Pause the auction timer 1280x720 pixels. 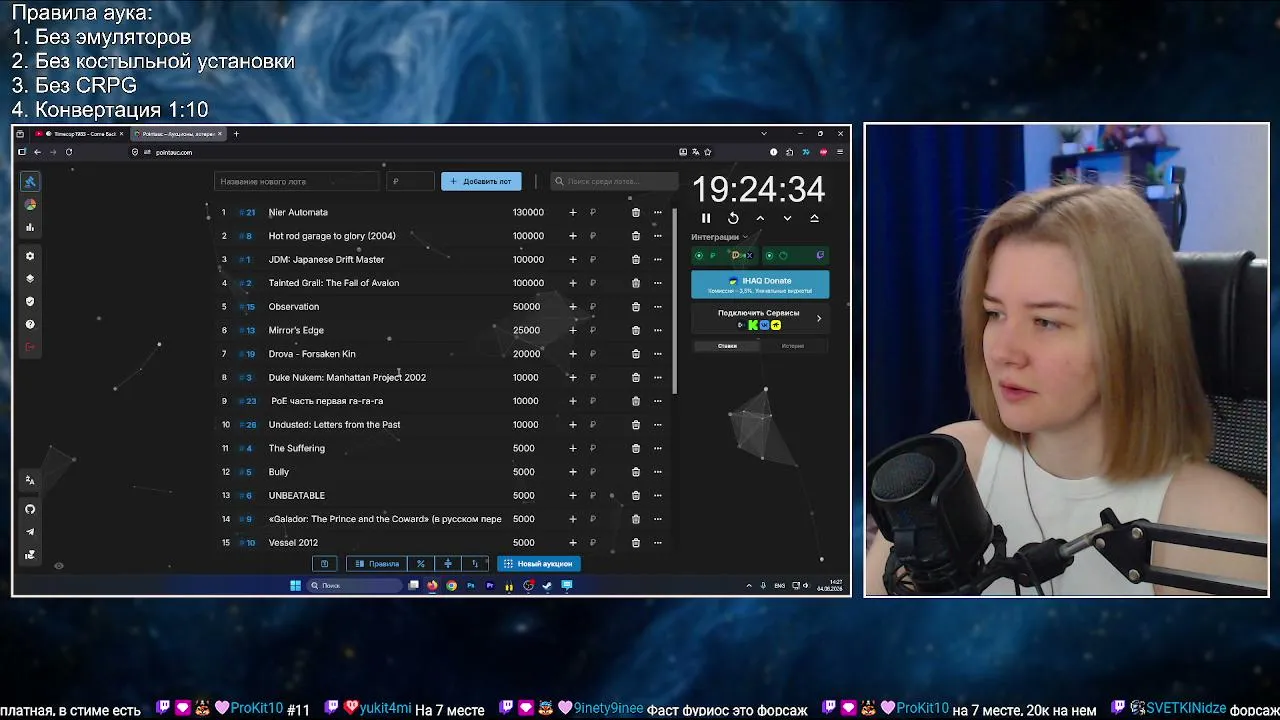(x=706, y=218)
